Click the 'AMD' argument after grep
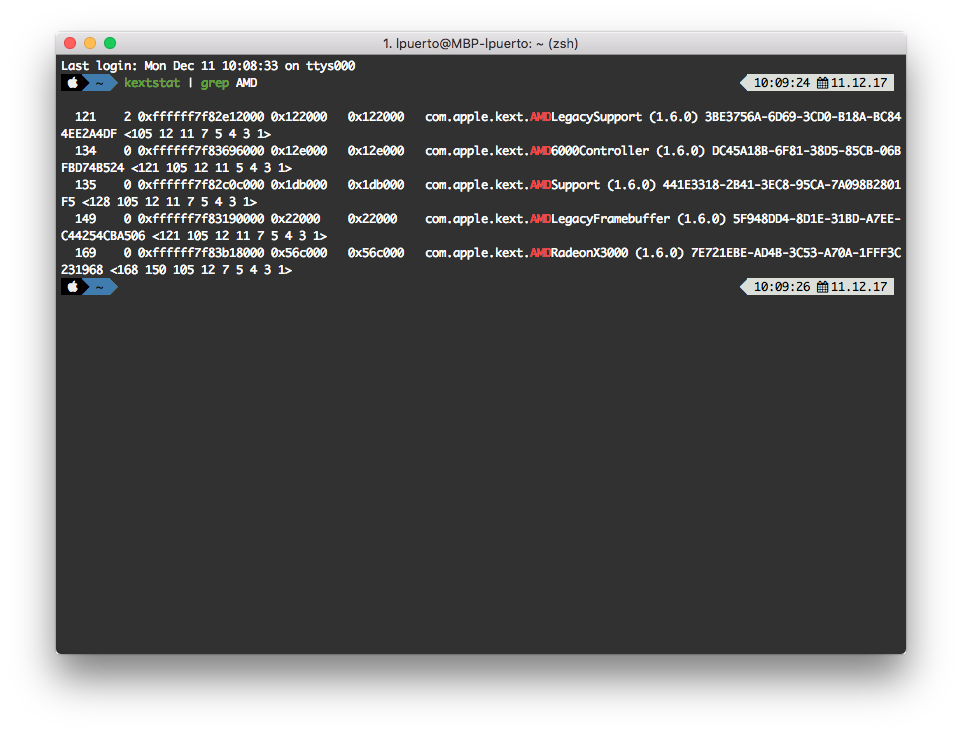 [x=247, y=83]
